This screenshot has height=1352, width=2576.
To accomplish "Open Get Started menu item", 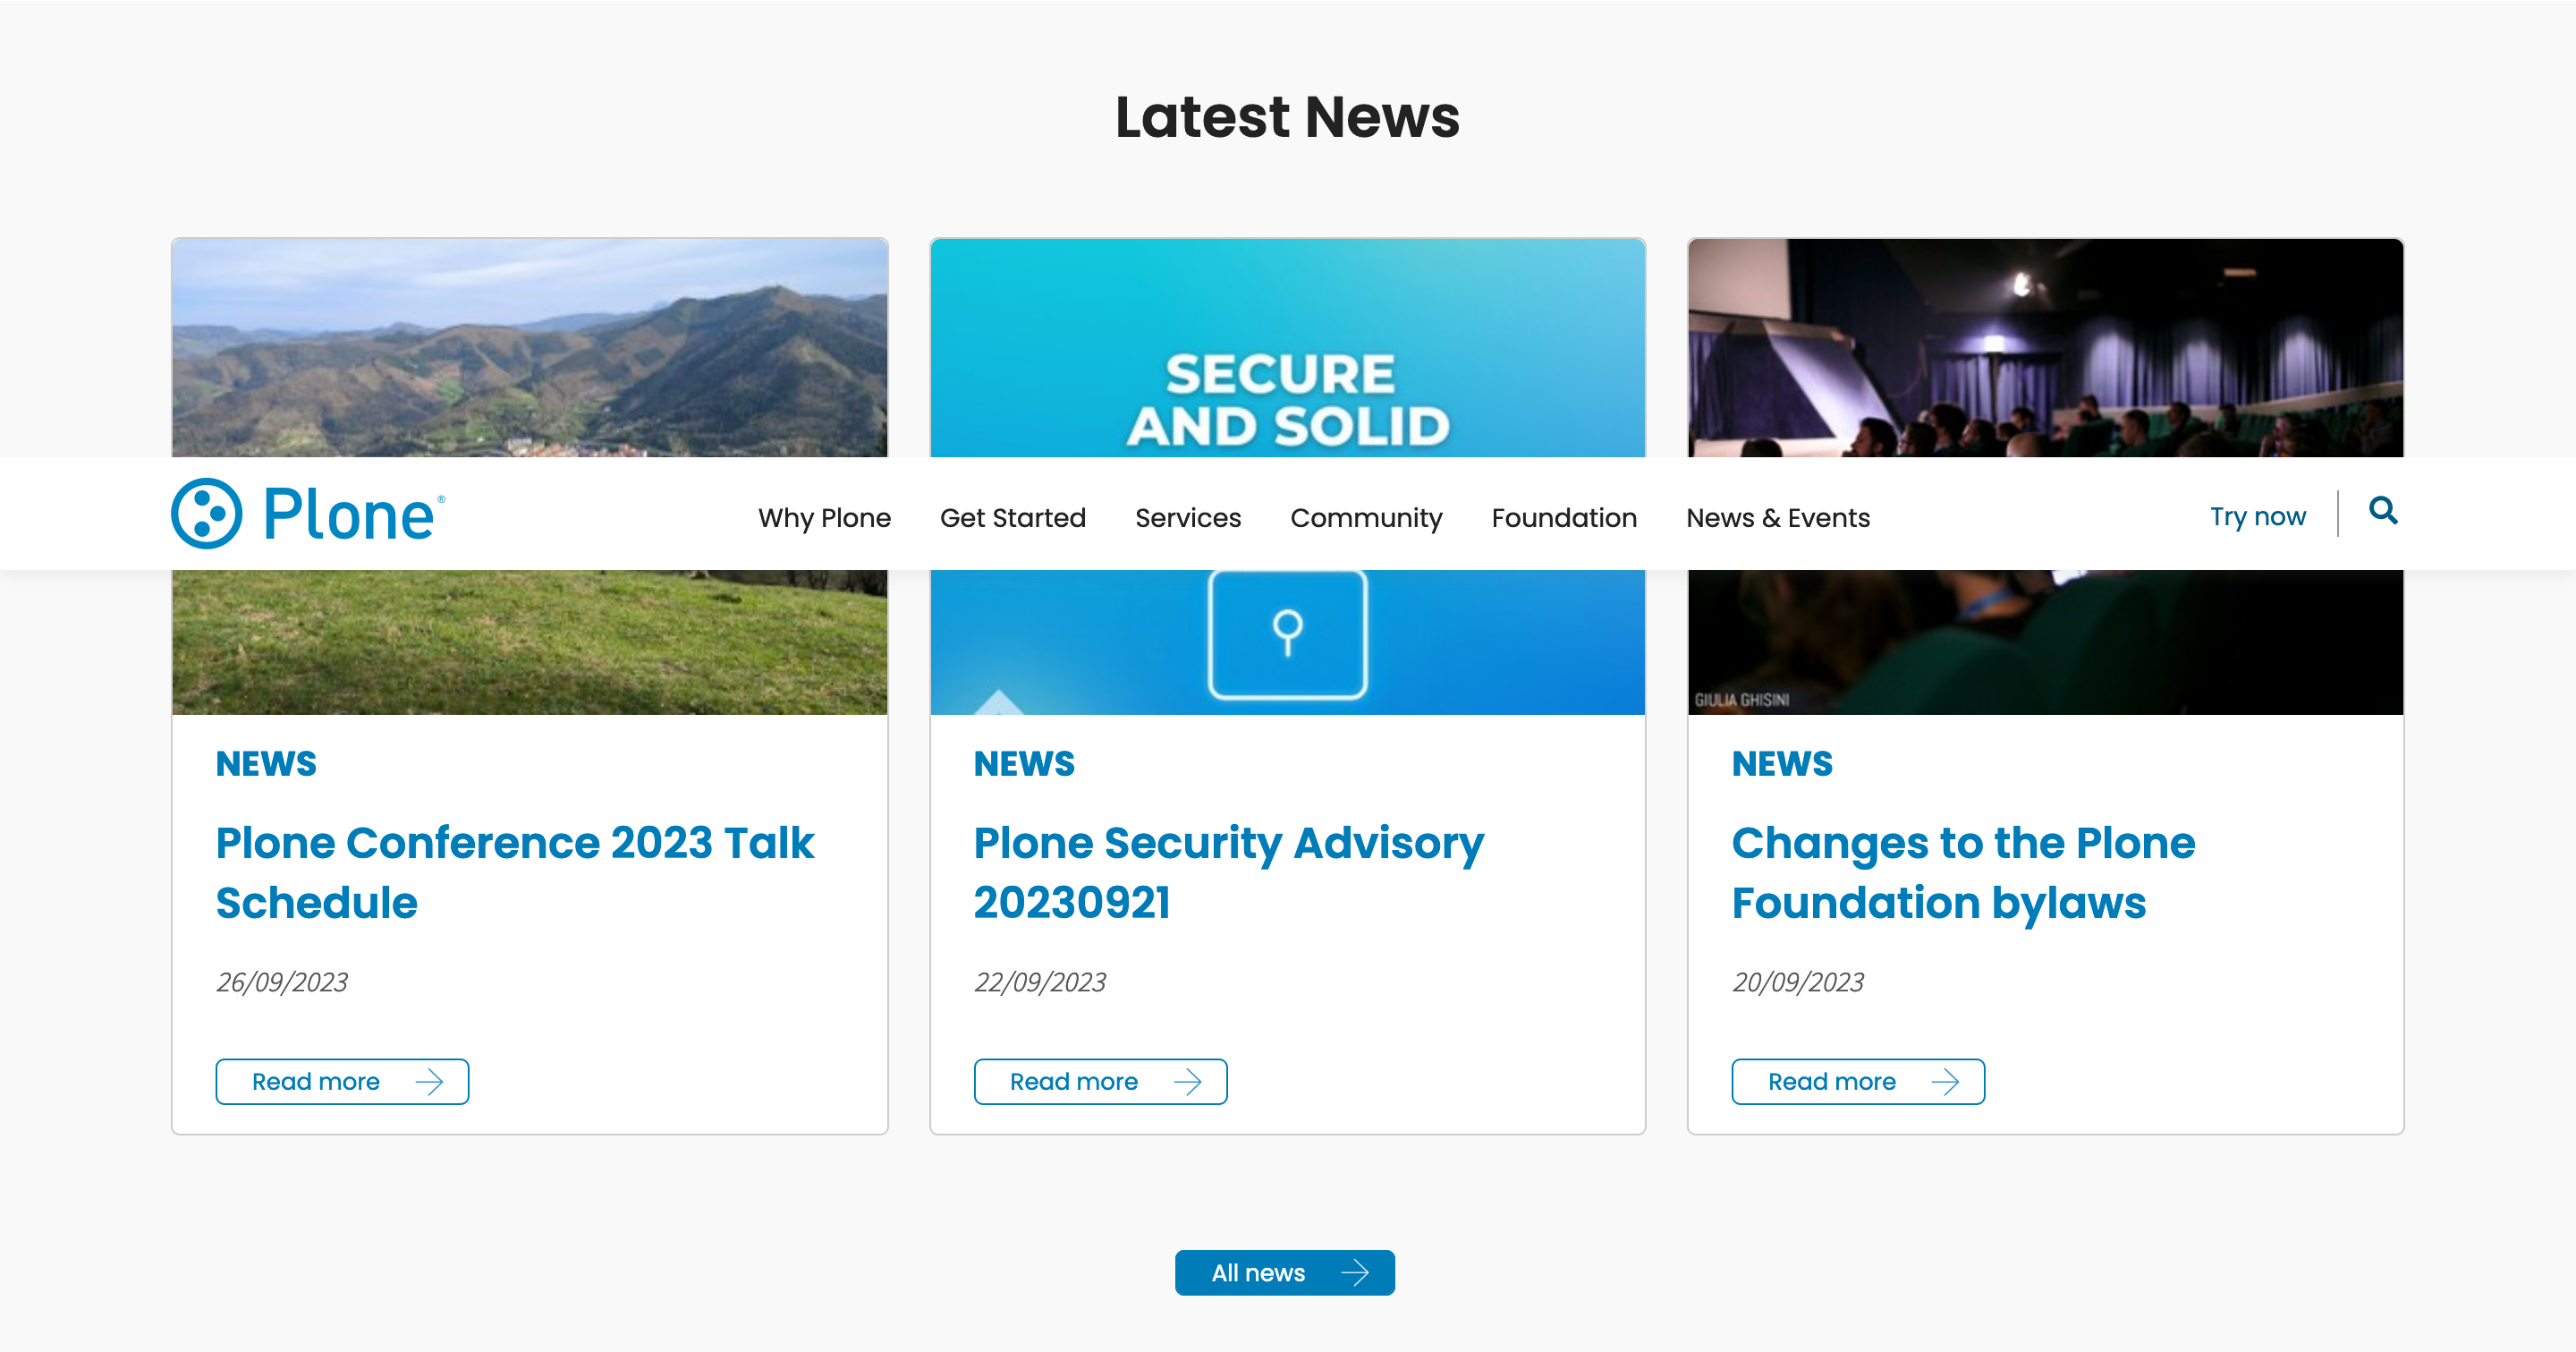I will pyautogui.click(x=1012, y=517).
